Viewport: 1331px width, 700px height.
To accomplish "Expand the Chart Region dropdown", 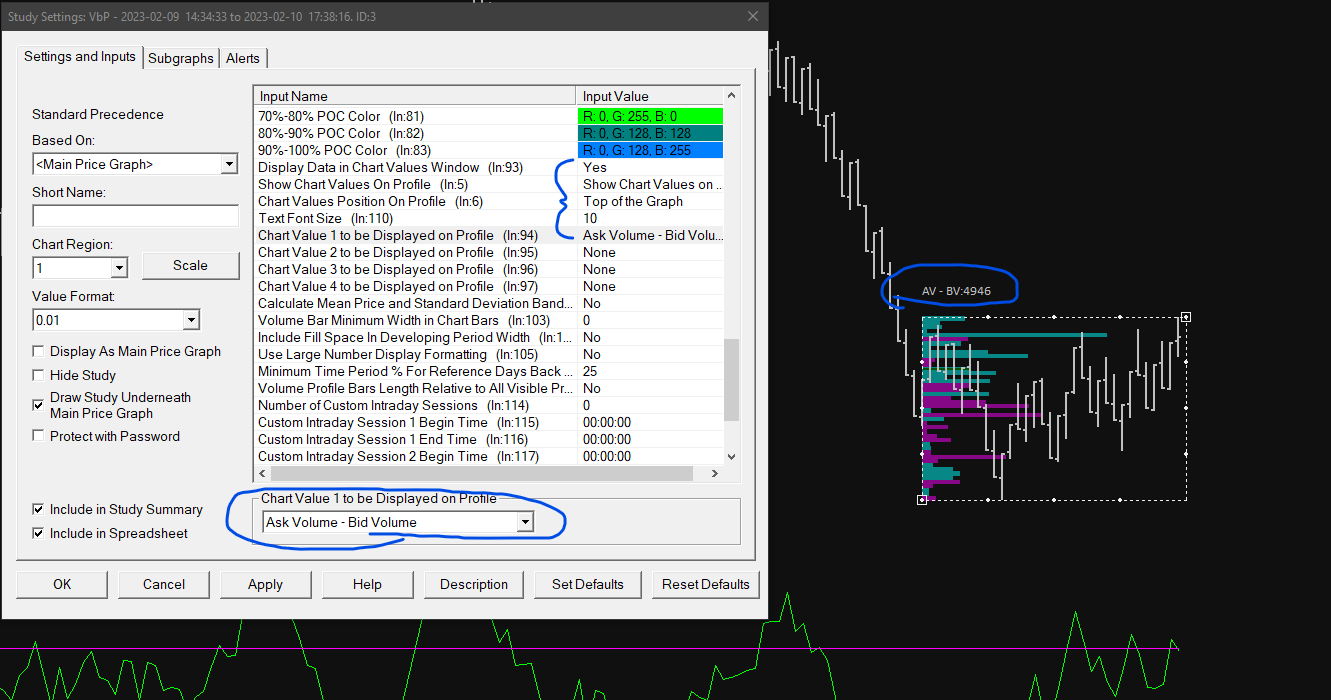I will pyautogui.click(x=119, y=268).
